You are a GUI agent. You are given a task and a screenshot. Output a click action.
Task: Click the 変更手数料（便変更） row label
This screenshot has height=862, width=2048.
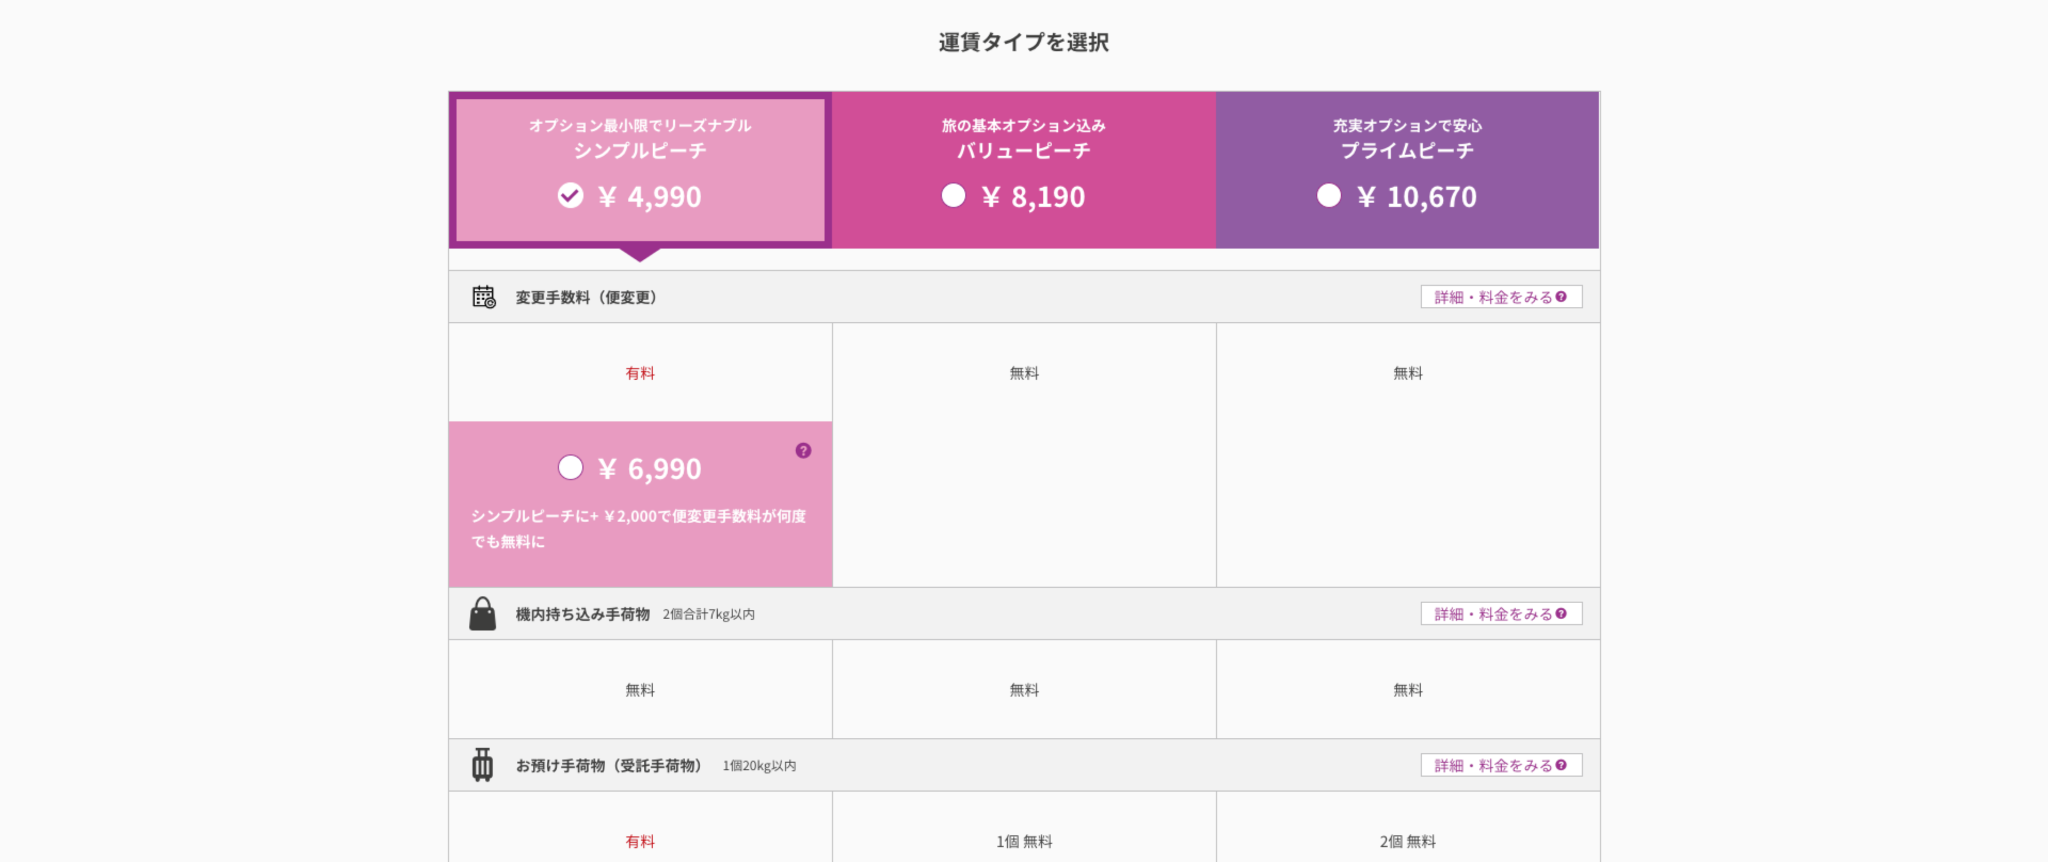586,297
